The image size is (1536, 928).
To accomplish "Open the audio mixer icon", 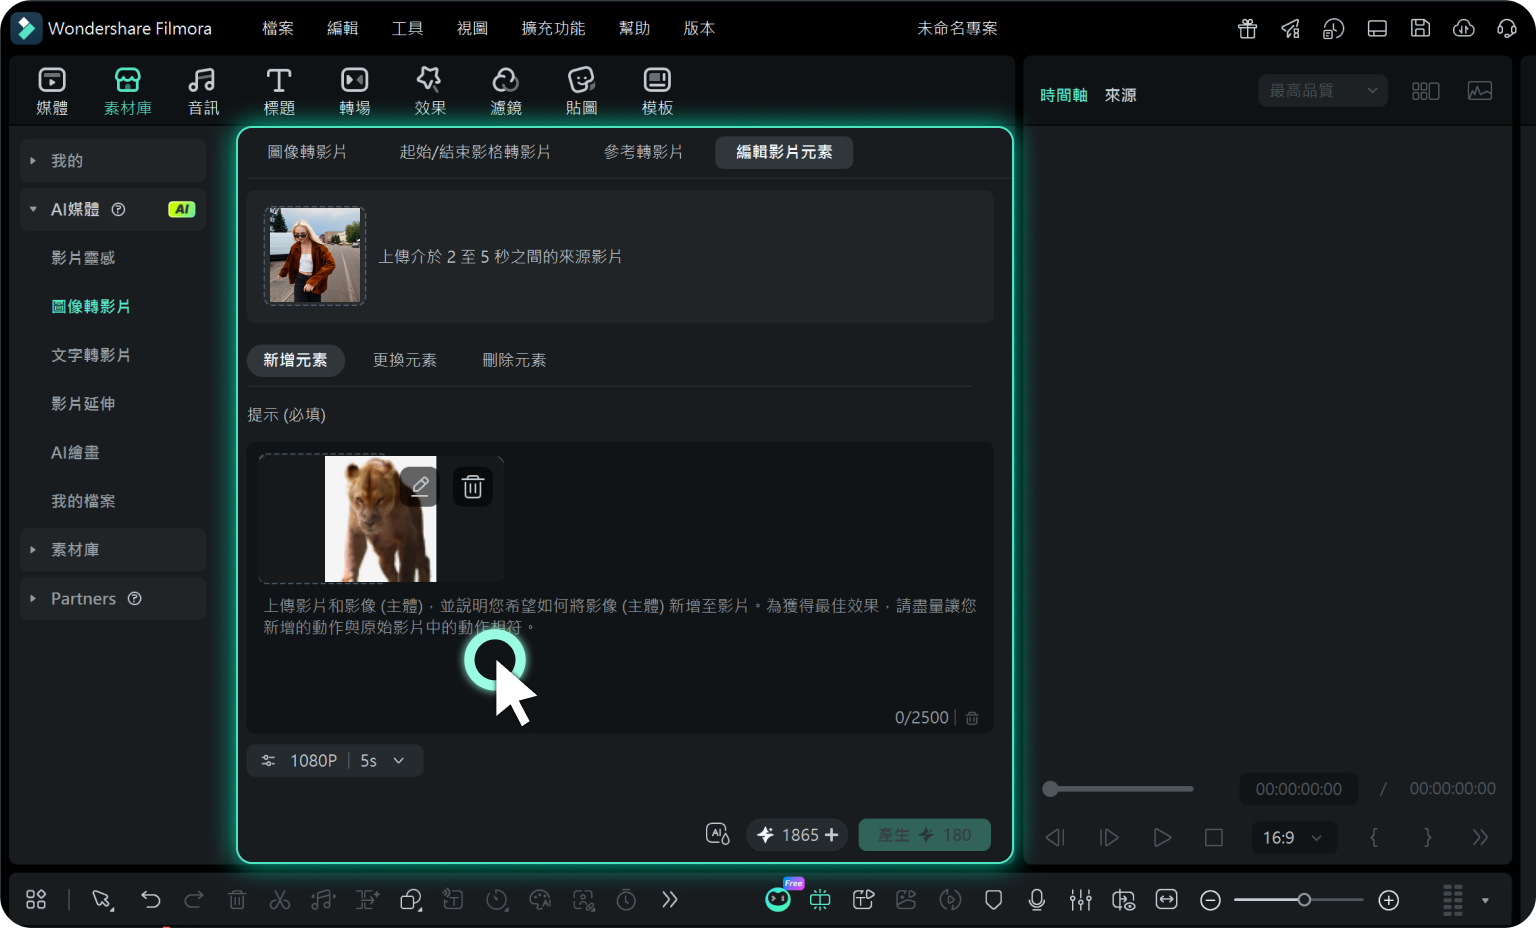I will click(x=1080, y=900).
